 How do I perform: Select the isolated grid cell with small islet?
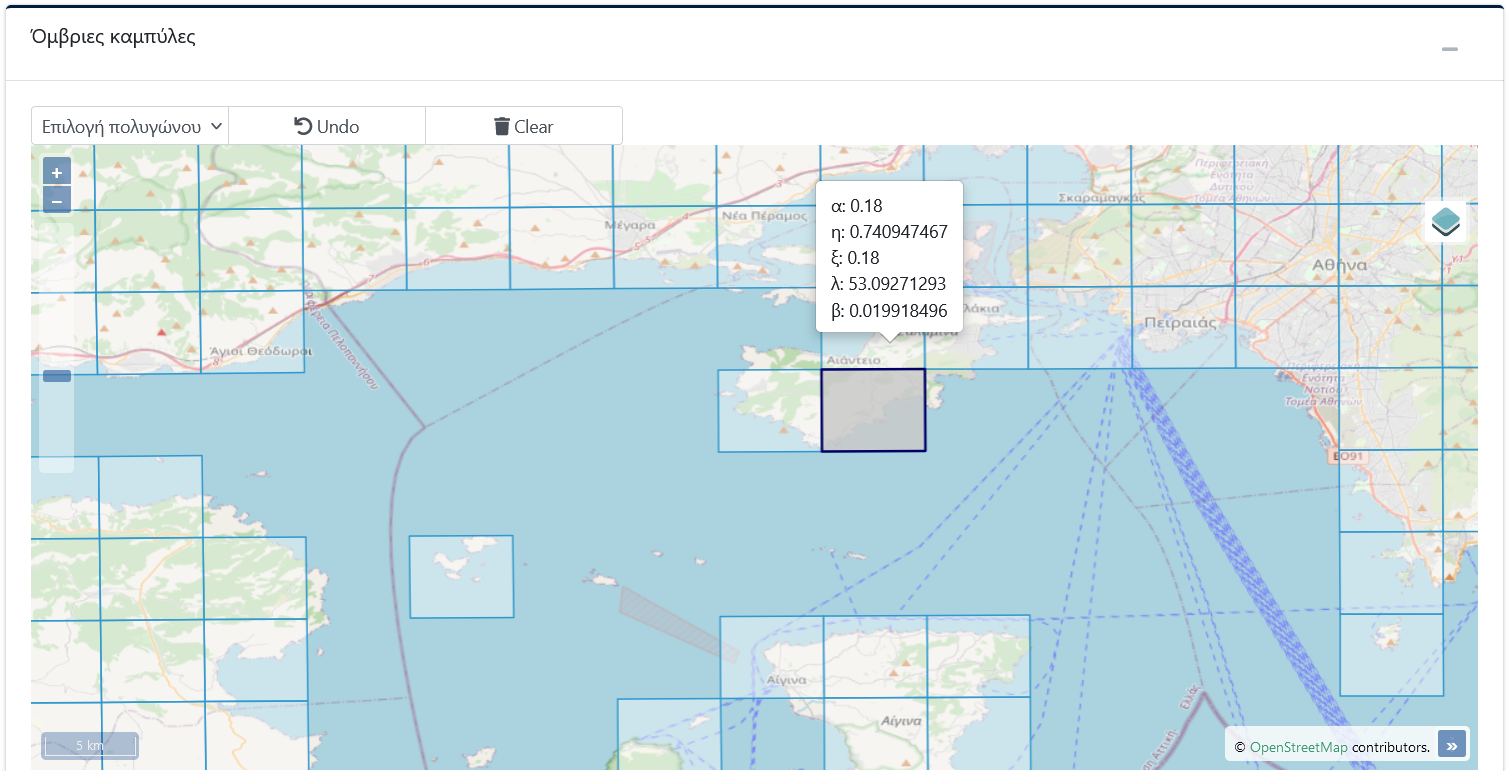coord(461,577)
